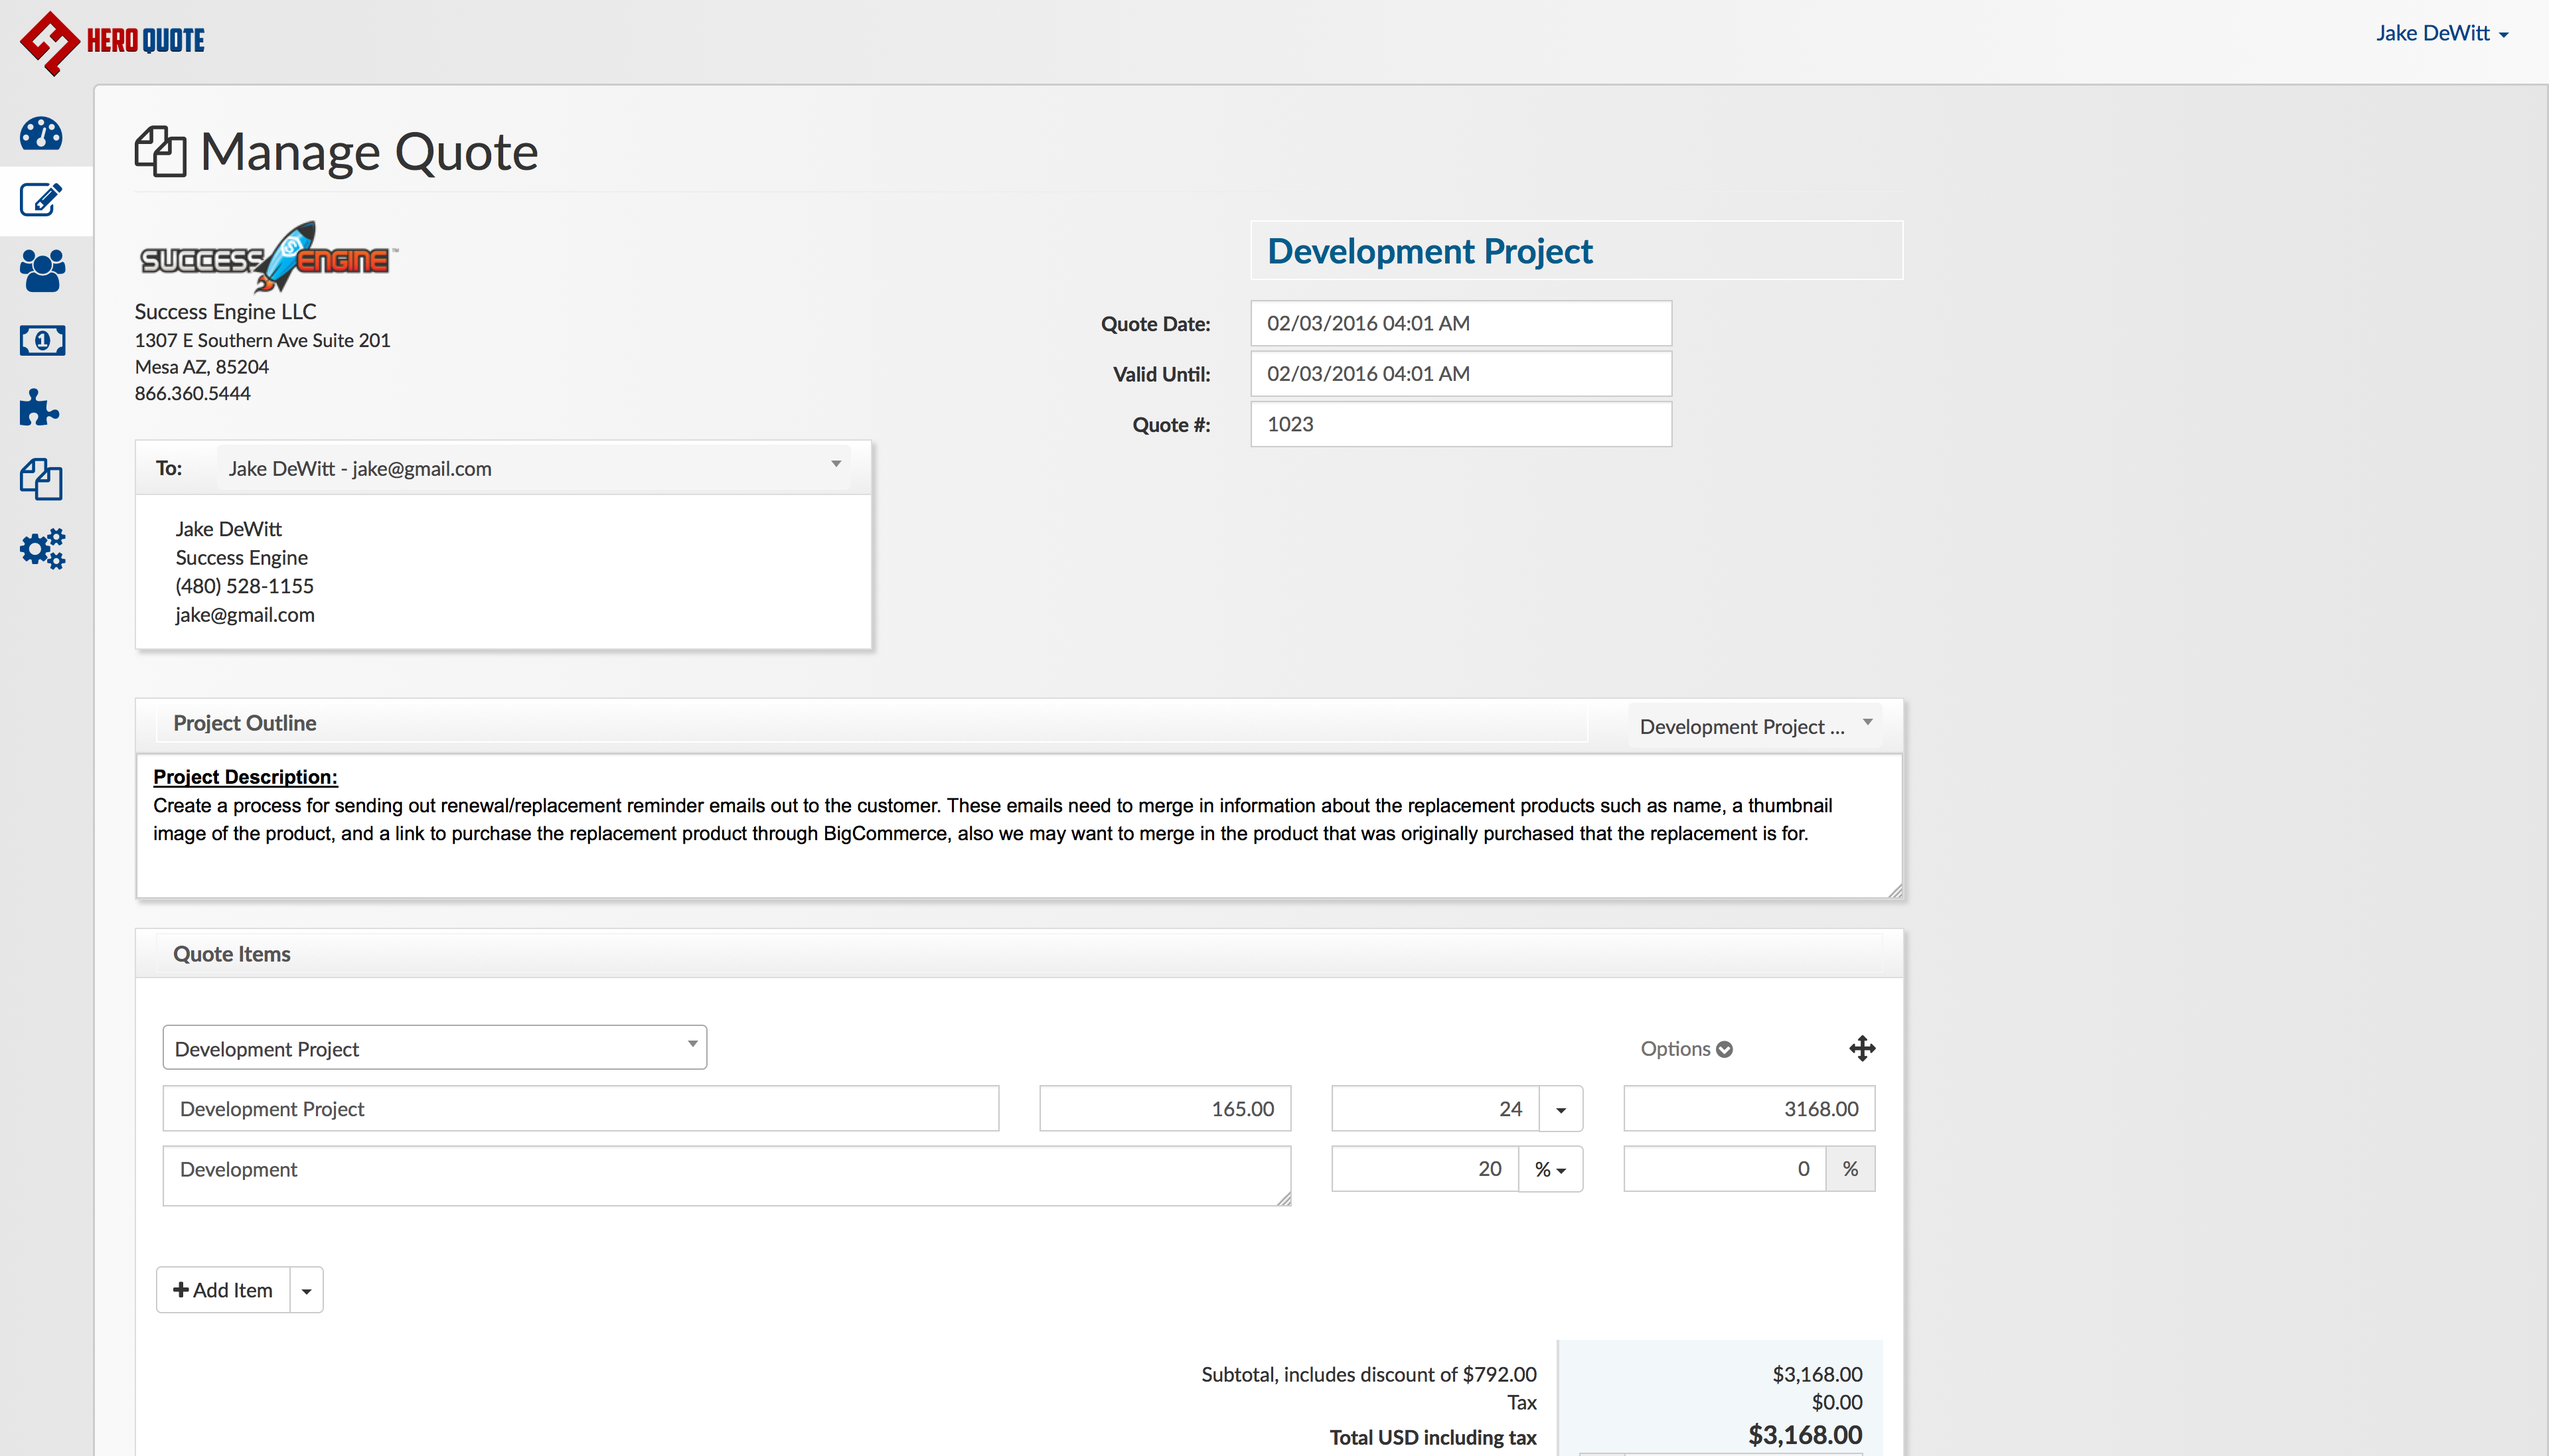Click the Quote # field showing 1023
The image size is (2549, 1456).
click(x=1460, y=424)
